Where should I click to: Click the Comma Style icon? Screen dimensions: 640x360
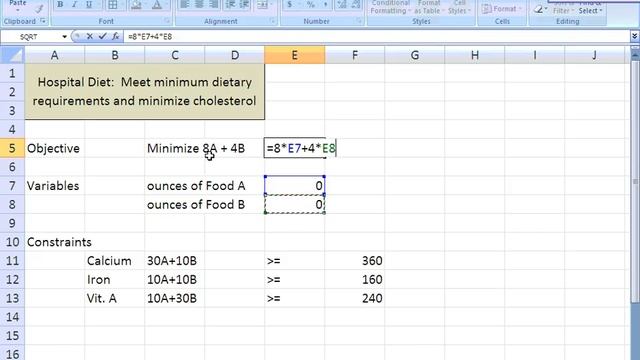tap(325, 4)
